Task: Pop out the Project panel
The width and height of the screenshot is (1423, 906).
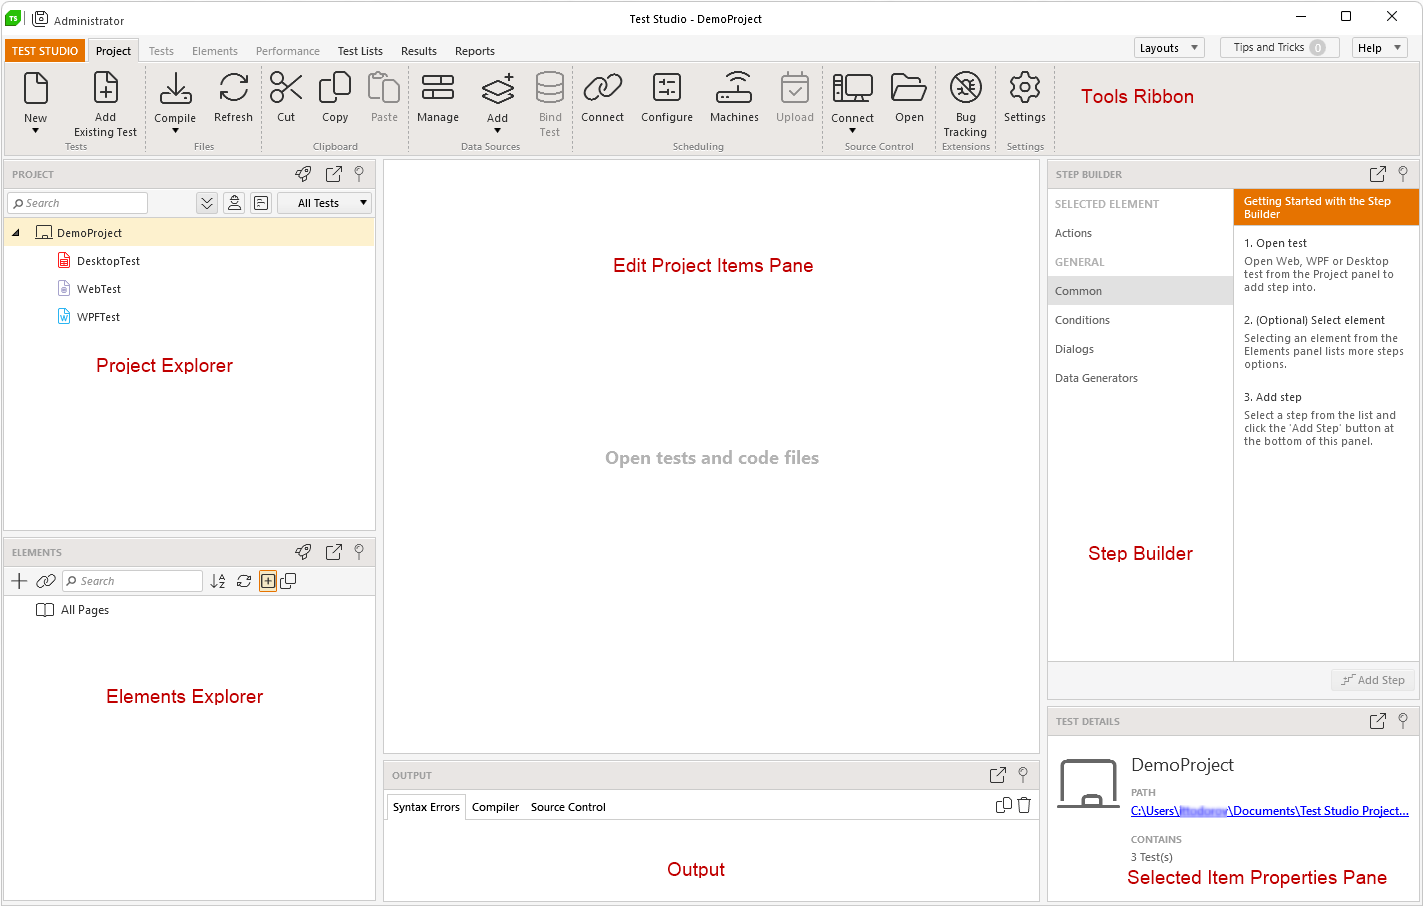Action: [x=334, y=174]
